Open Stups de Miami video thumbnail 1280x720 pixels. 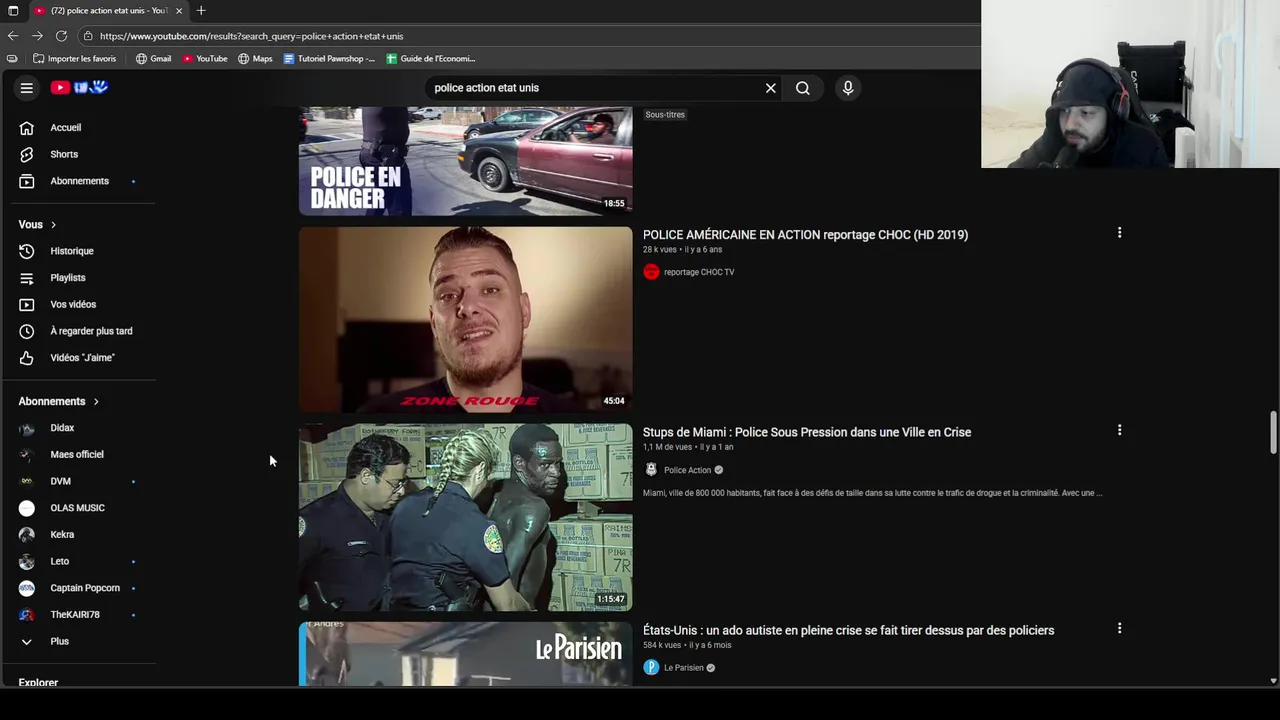(465, 517)
